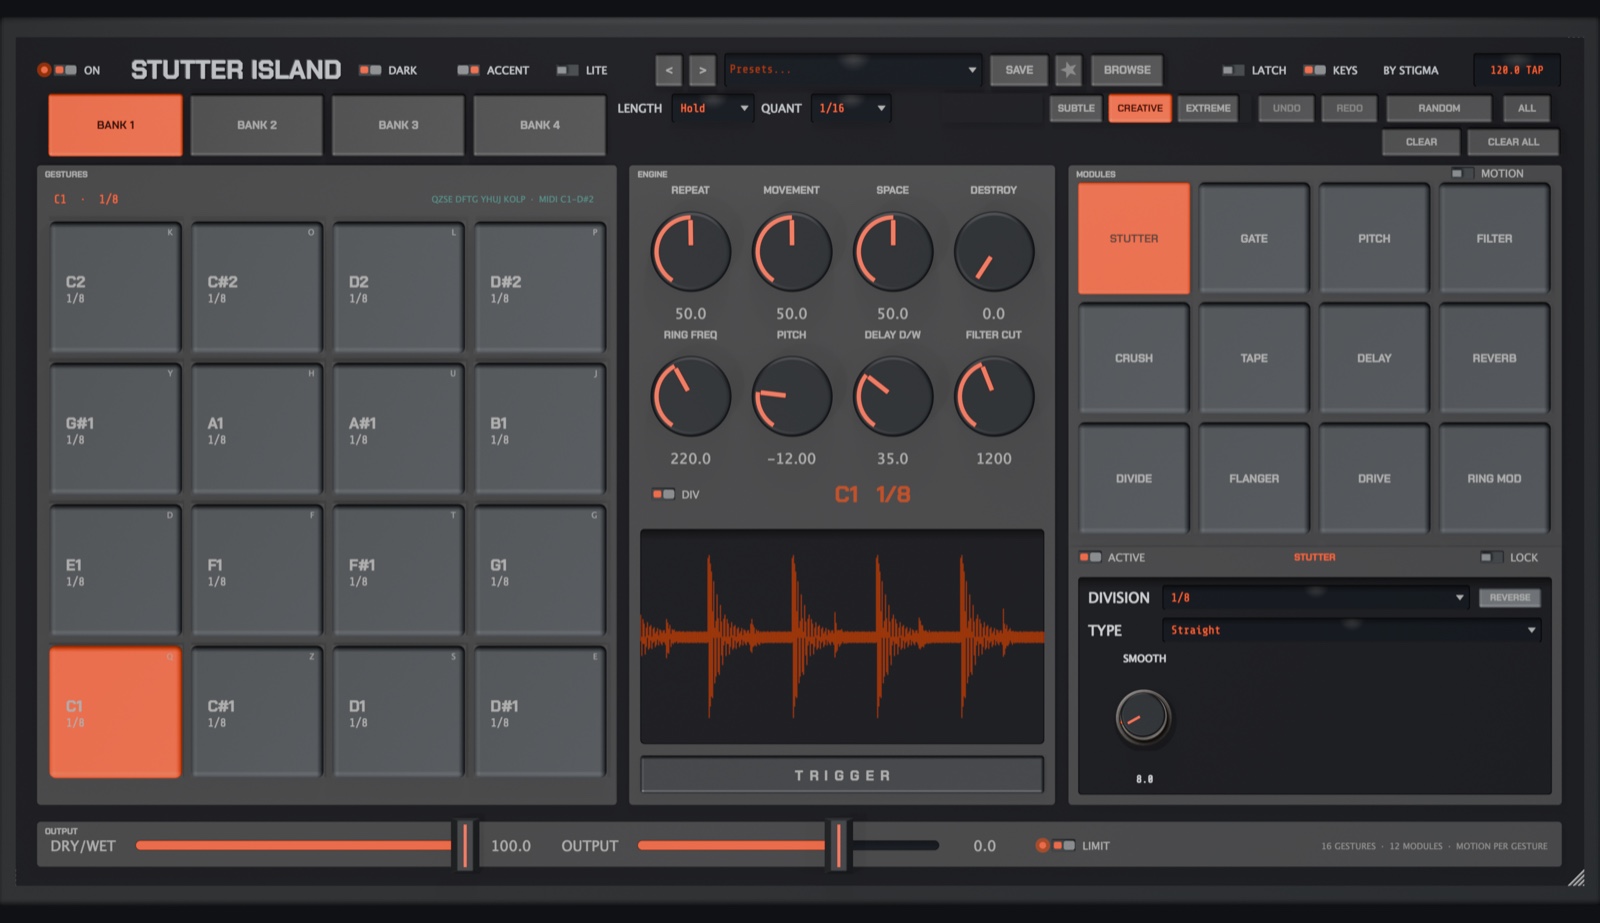Viewport: 1600px width, 923px height.
Task: Click the CLEAR ALL button
Action: click(x=1513, y=142)
